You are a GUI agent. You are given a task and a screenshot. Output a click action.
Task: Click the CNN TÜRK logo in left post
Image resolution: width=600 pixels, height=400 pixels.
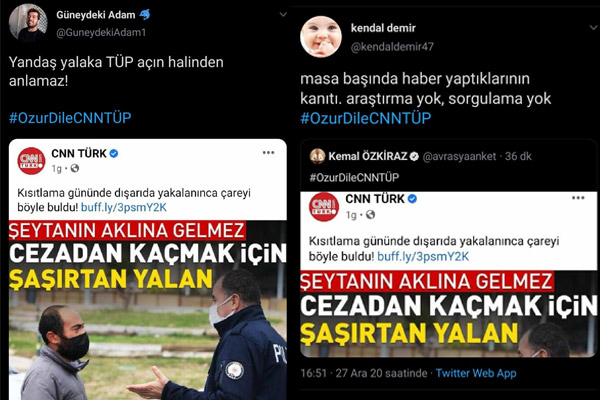pyautogui.click(x=31, y=161)
